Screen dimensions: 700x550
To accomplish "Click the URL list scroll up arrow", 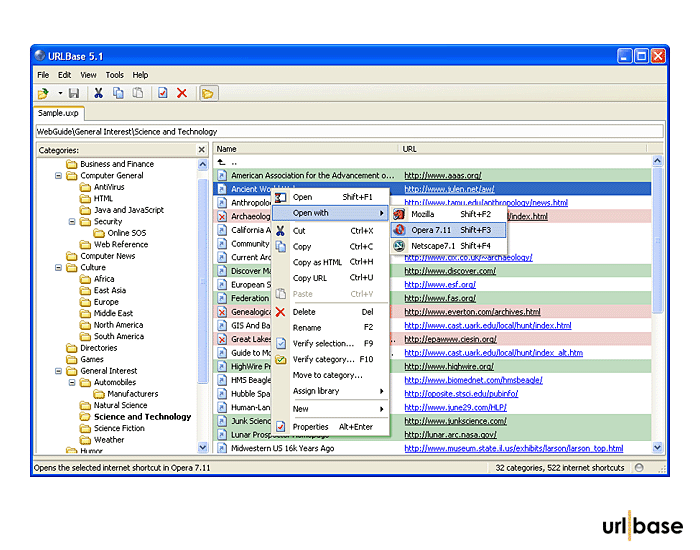I will point(657,161).
